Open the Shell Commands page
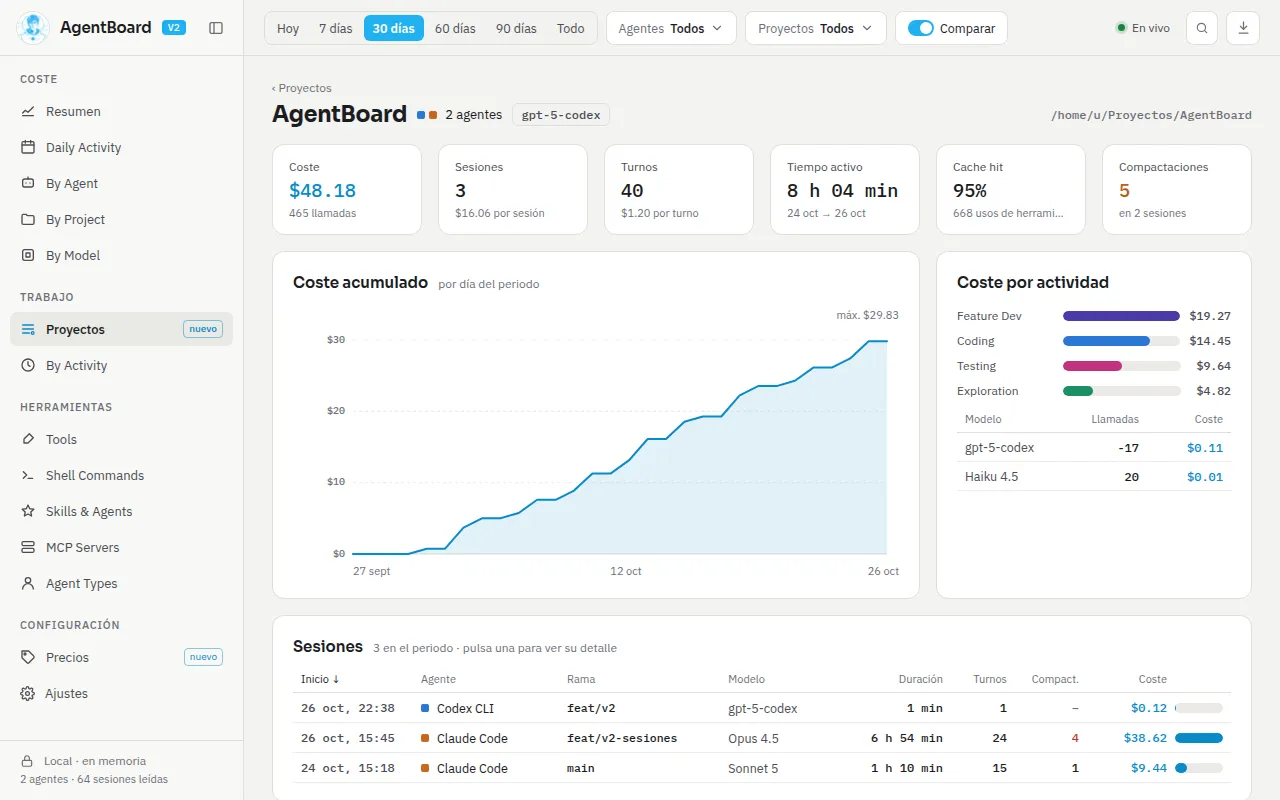Image resolution: width=1280 pixels, height=800 pixels. point(121,476)
